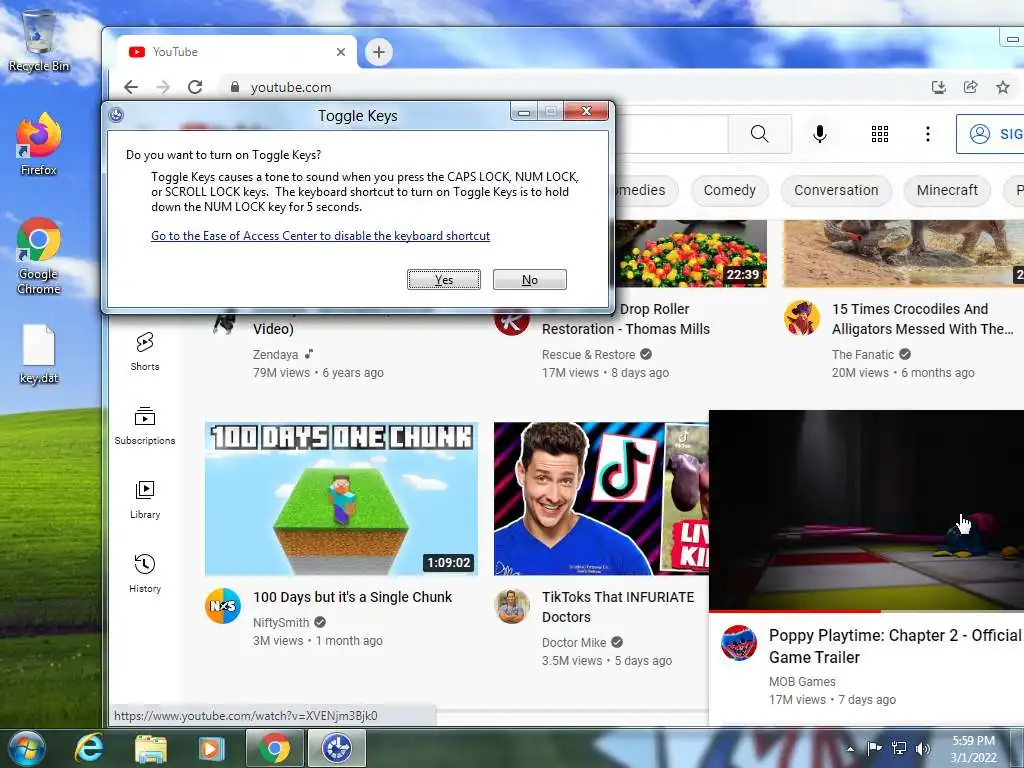Open the Windows Start menu

pyautogui.click(x=26, y=748)
